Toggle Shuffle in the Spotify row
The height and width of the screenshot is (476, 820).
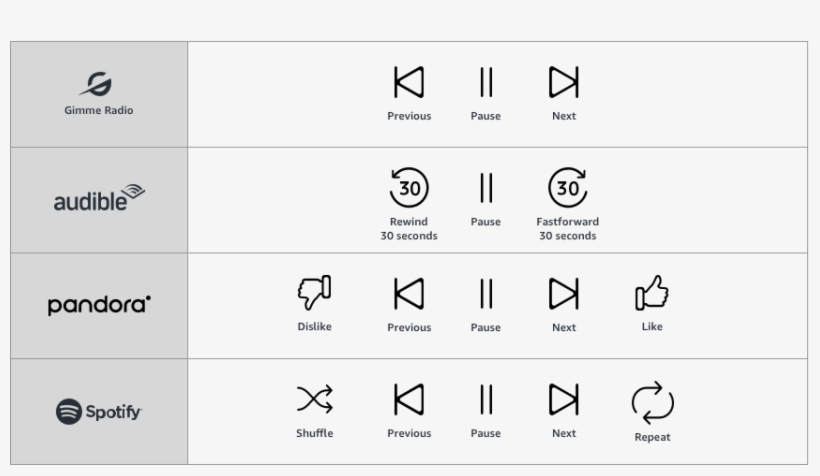(x=314, y=399)
